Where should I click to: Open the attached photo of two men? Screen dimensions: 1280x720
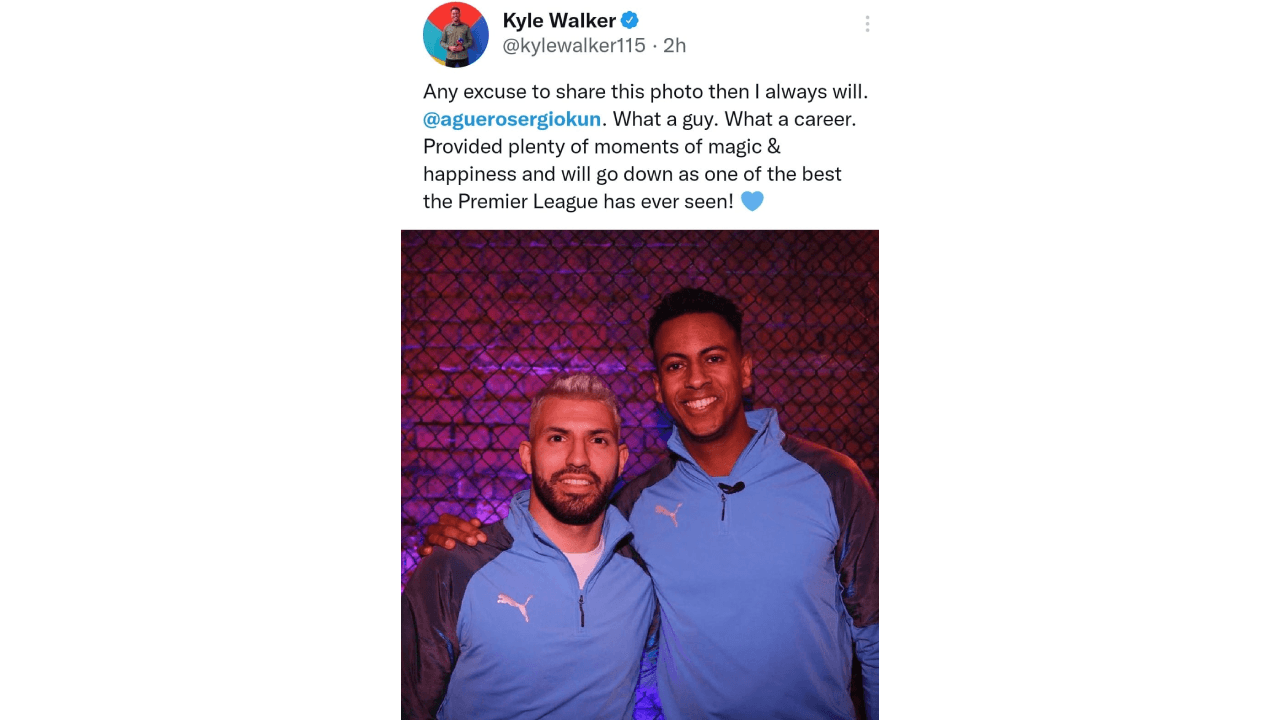click(x=640, y=475)
